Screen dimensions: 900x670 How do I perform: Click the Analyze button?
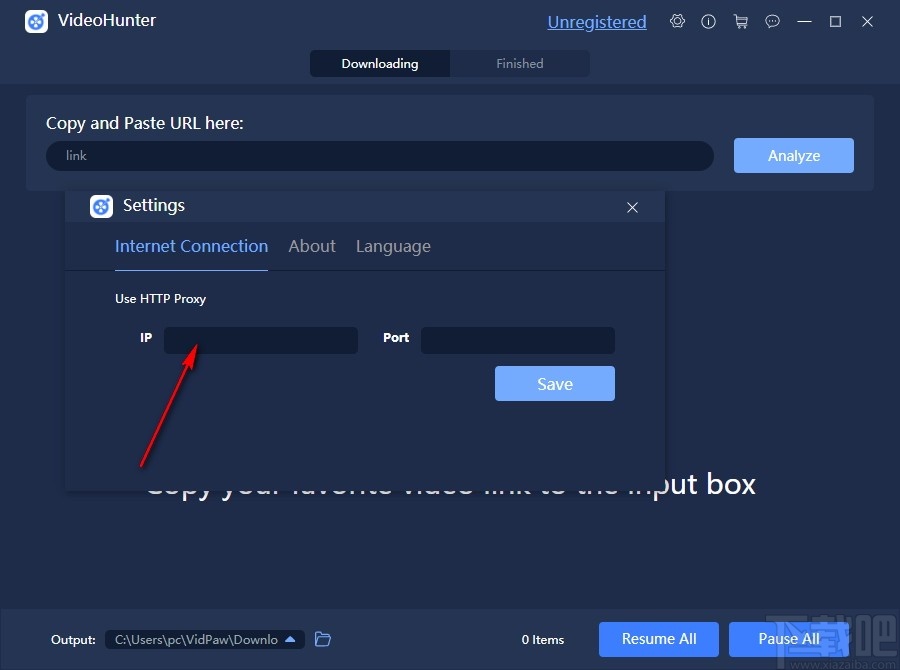point(794,156)
